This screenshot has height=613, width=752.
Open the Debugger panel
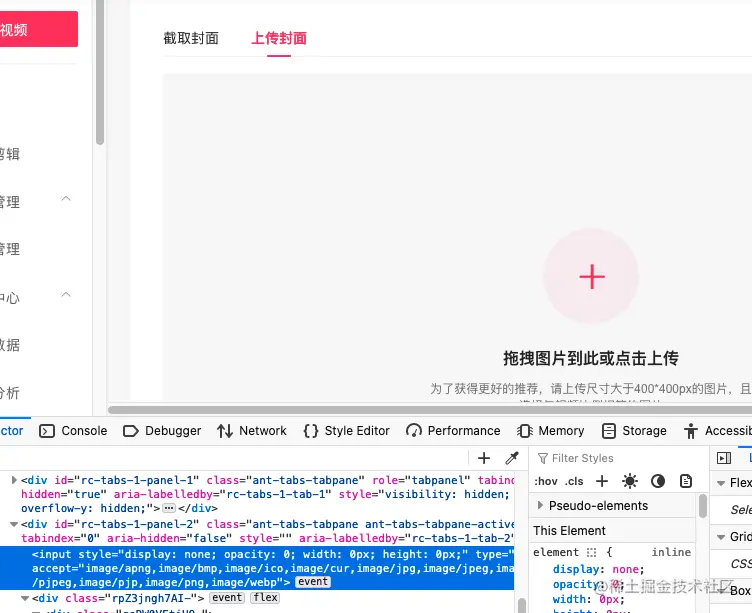pyautogui.click(x=162, y=431)
